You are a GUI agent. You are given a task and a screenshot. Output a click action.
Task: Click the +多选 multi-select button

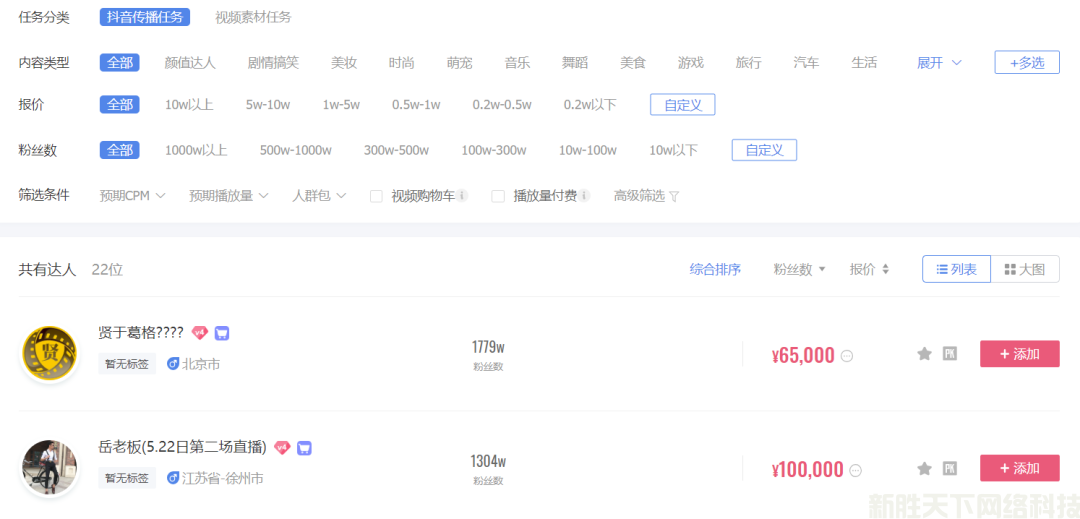1026,62
